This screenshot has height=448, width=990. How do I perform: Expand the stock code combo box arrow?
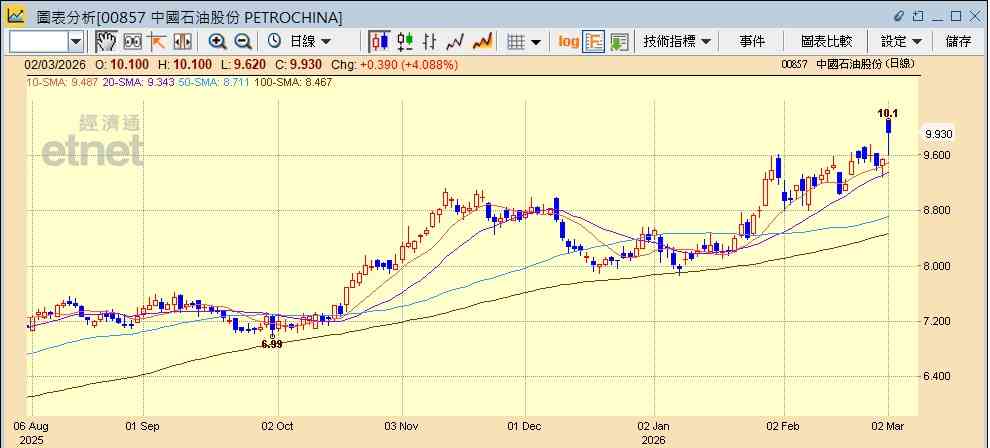pyautogui.click(x=76, y=42)
